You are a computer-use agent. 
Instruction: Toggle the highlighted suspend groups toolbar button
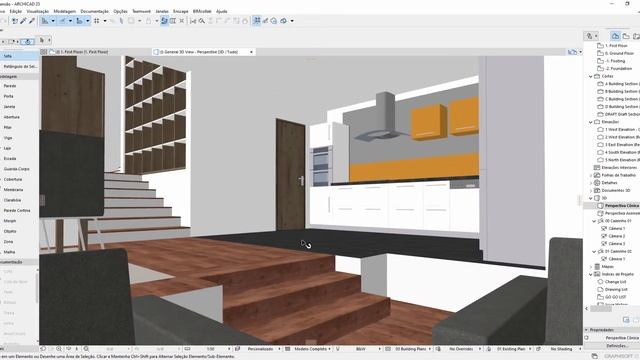coord(164,21)
